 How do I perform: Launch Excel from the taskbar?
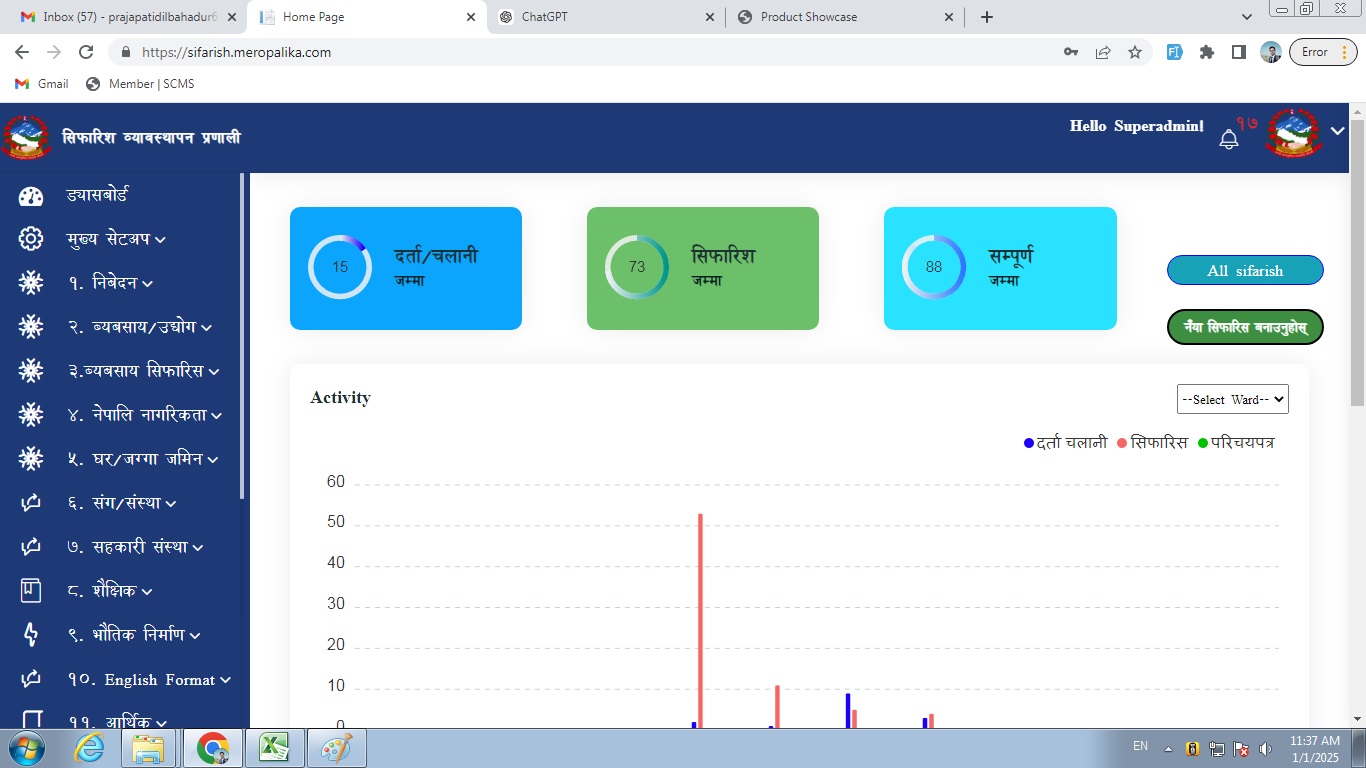tap(274, 748)
